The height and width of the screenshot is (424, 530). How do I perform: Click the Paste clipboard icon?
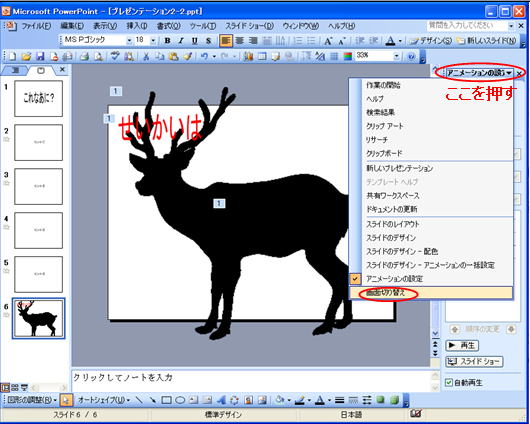pos(174,56)
